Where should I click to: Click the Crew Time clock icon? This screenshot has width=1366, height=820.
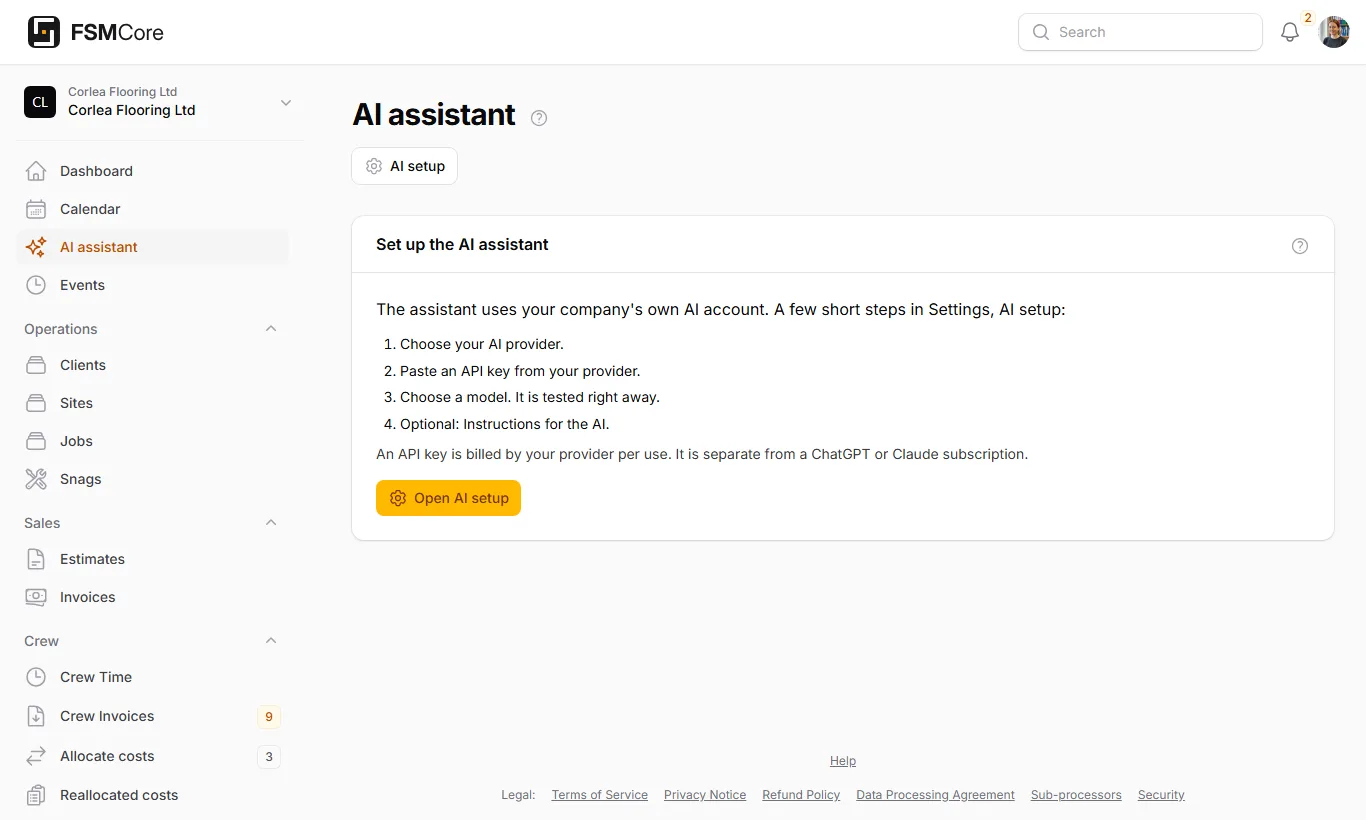pyautogui.click(x=36, y=677)
